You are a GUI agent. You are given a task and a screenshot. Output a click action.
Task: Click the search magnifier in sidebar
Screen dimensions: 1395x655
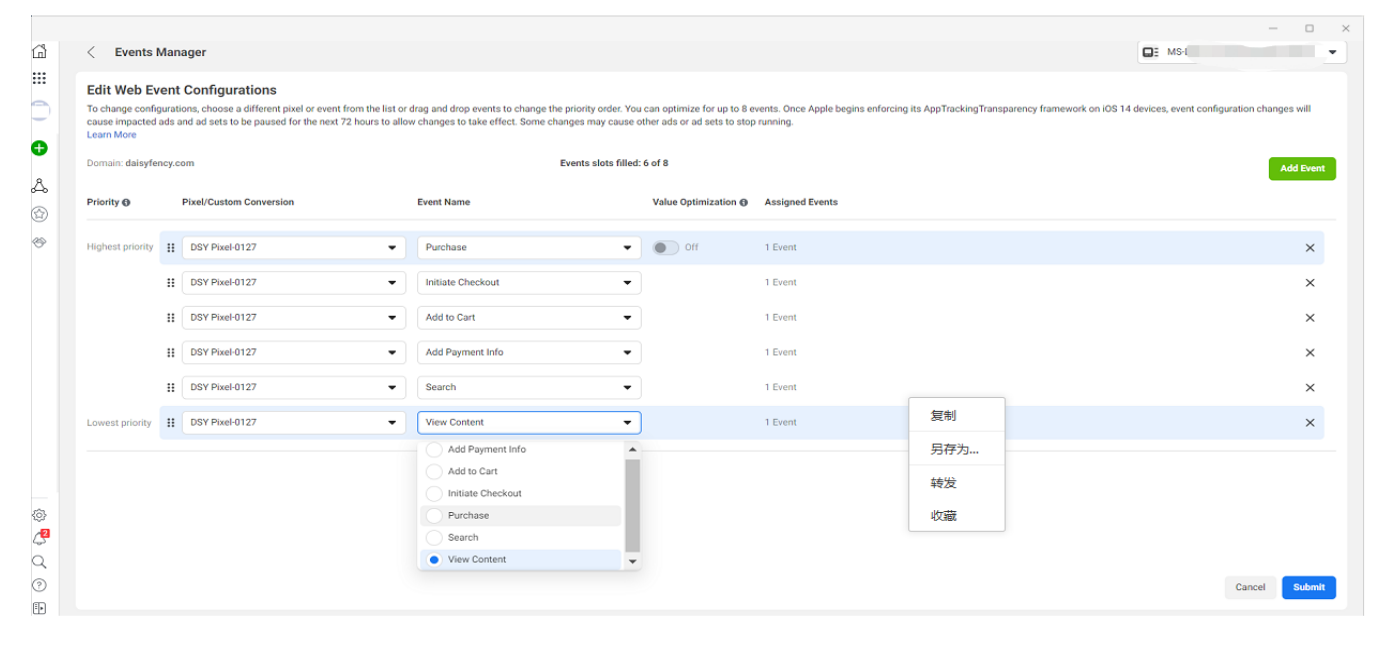[x=39, y=561]
